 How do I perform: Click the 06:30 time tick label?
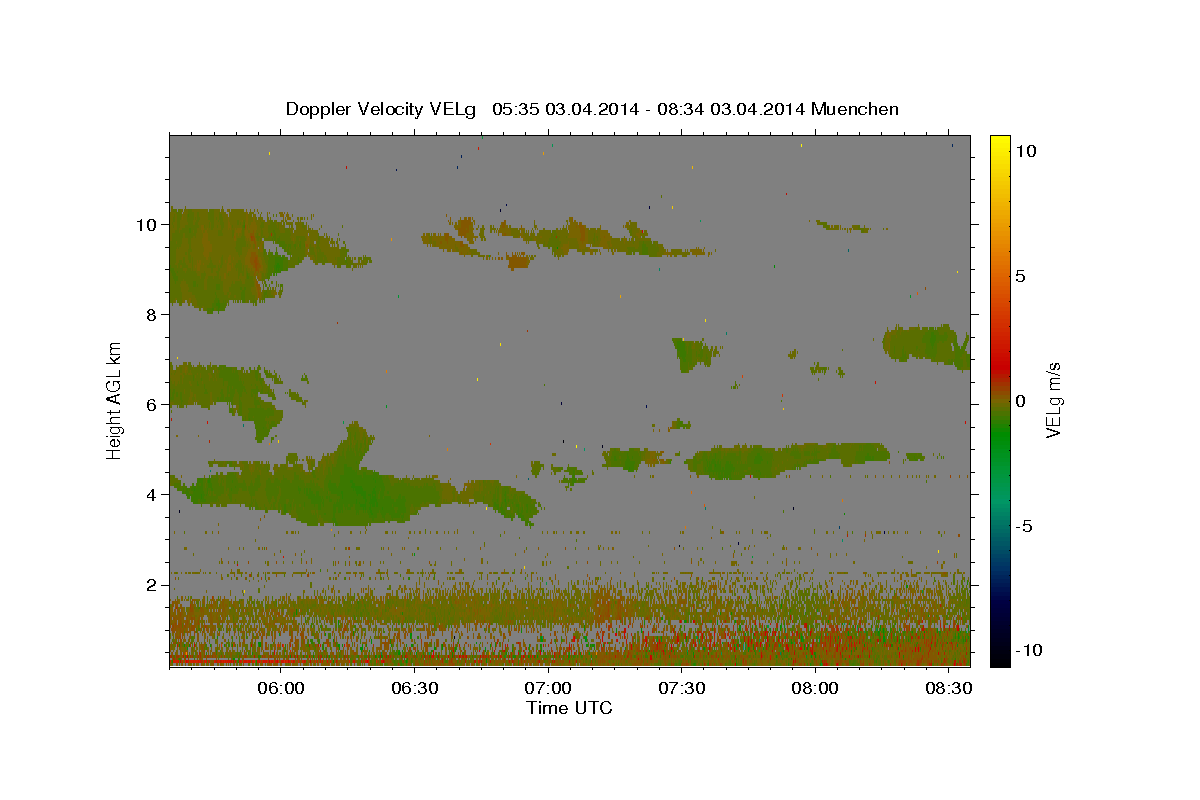pos(414,688)
